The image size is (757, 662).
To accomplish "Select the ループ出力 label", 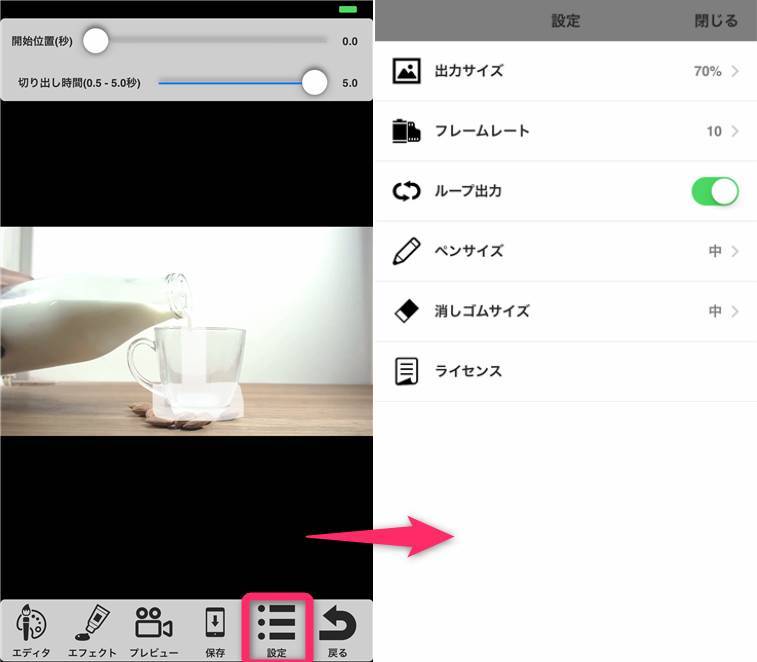I will (468, 191).
